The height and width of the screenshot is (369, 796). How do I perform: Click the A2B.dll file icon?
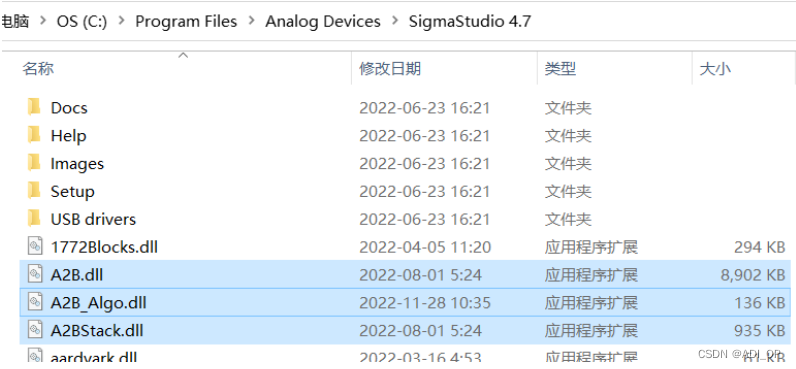tap(35, 275)
